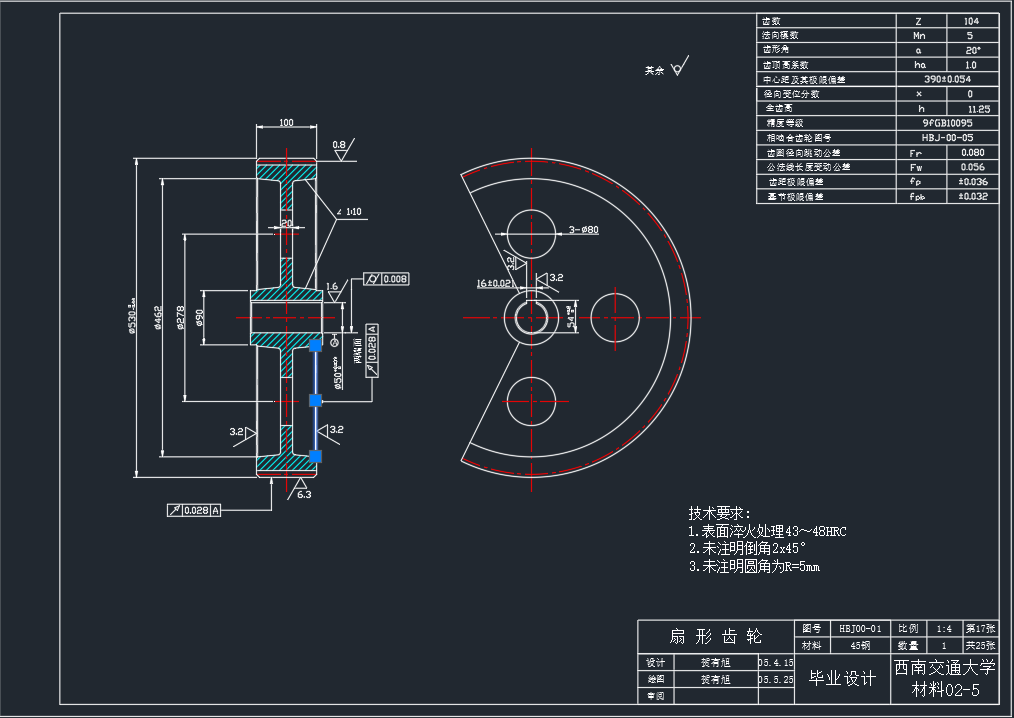Screen dimensions: 1014x718
Task: Click the ø462 diameter dimension text
Action: point(158,318)
